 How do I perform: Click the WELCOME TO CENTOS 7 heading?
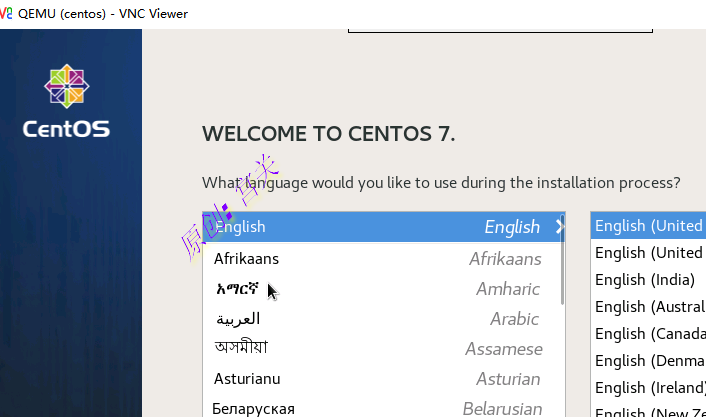pyautogui.click(x=328, y=134)
